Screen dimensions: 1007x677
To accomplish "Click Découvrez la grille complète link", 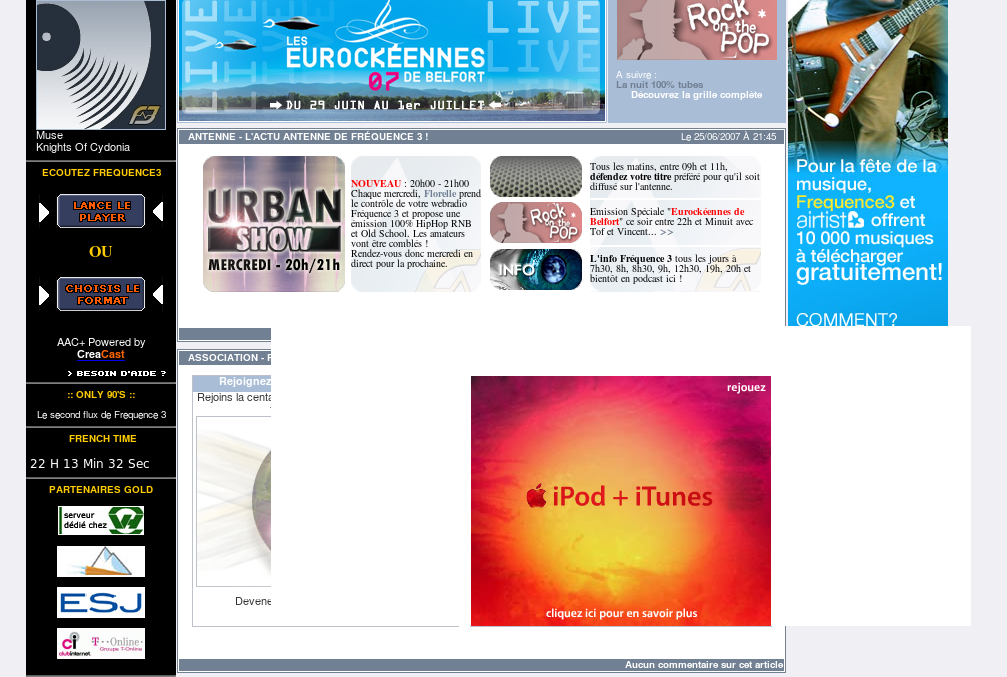I will (696, 95).
